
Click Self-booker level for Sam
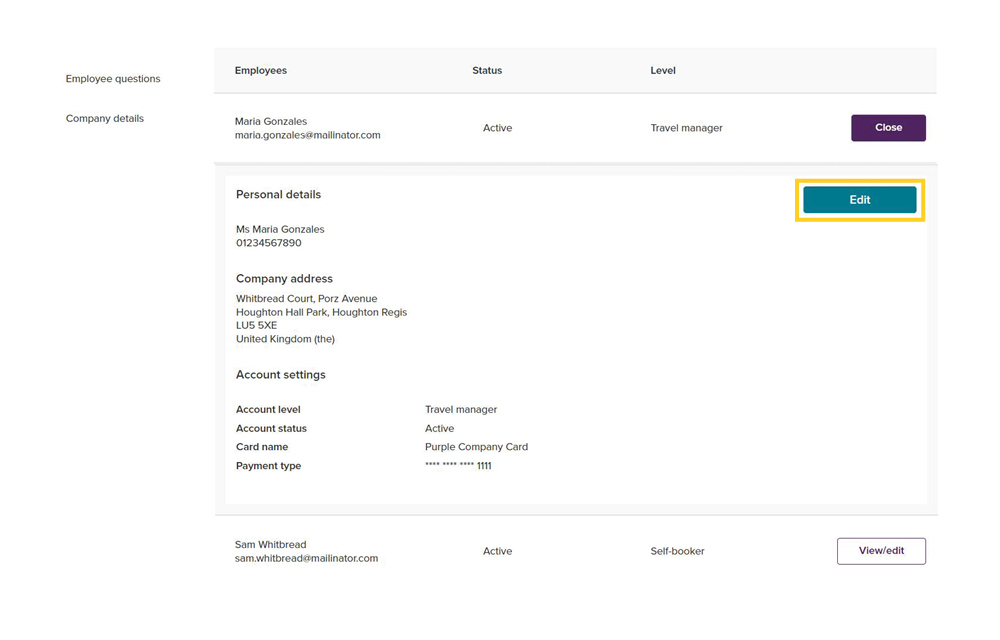[677, 551]
